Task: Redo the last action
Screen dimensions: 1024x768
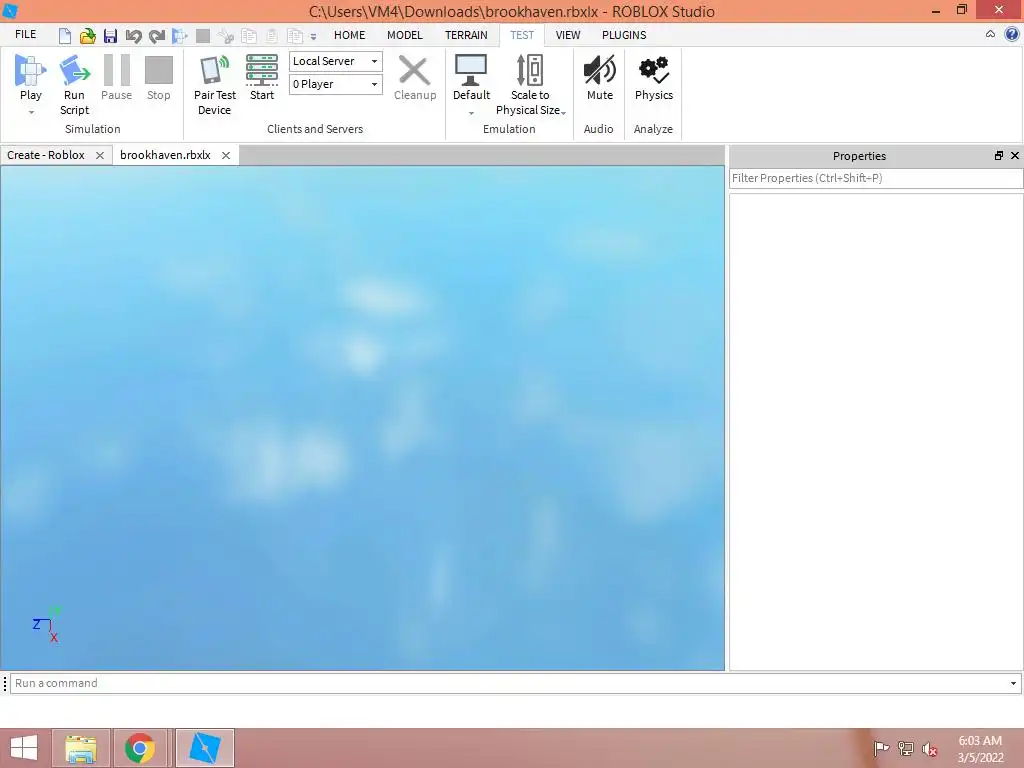Action: click(x=157, y=35)
